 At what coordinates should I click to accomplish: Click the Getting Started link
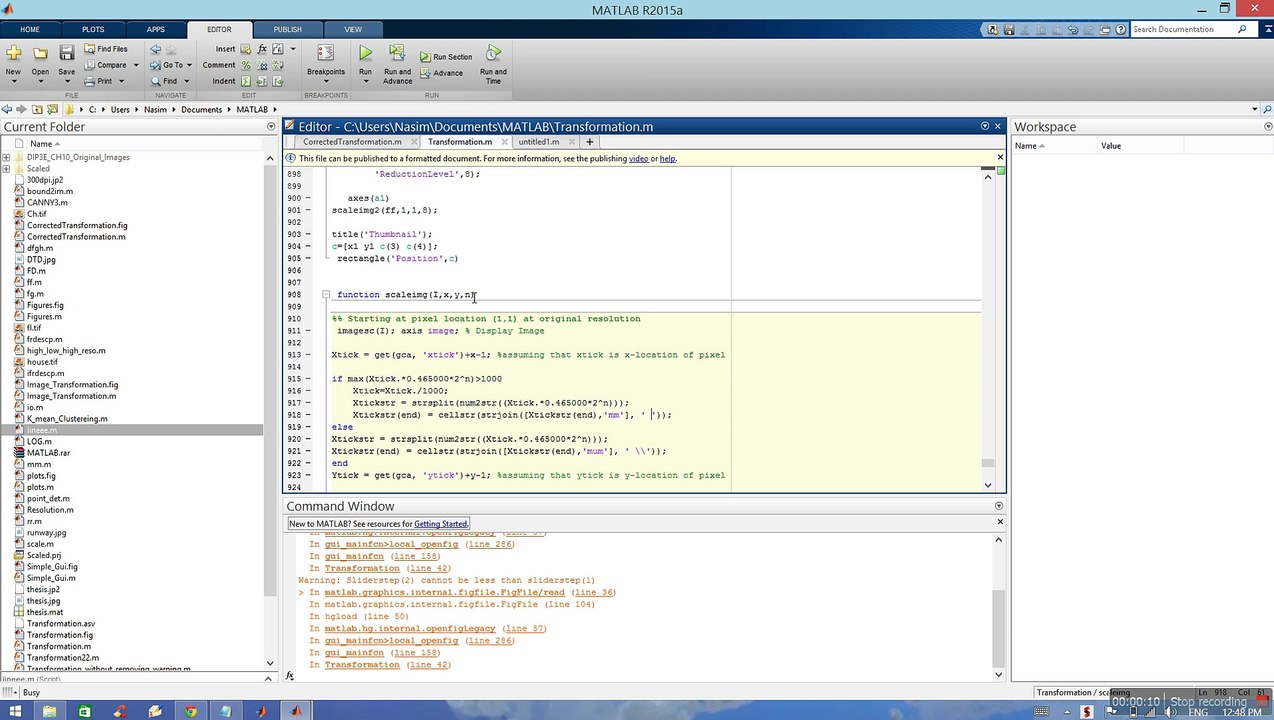click(440, 524)
